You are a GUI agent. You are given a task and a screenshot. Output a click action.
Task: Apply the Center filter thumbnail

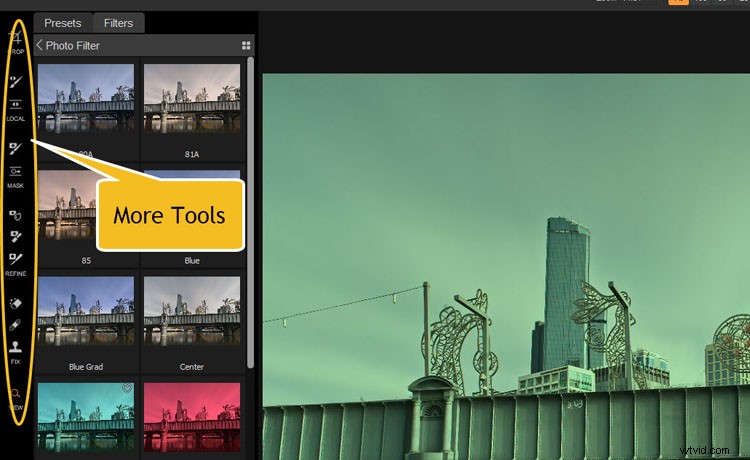click(192, 311)
